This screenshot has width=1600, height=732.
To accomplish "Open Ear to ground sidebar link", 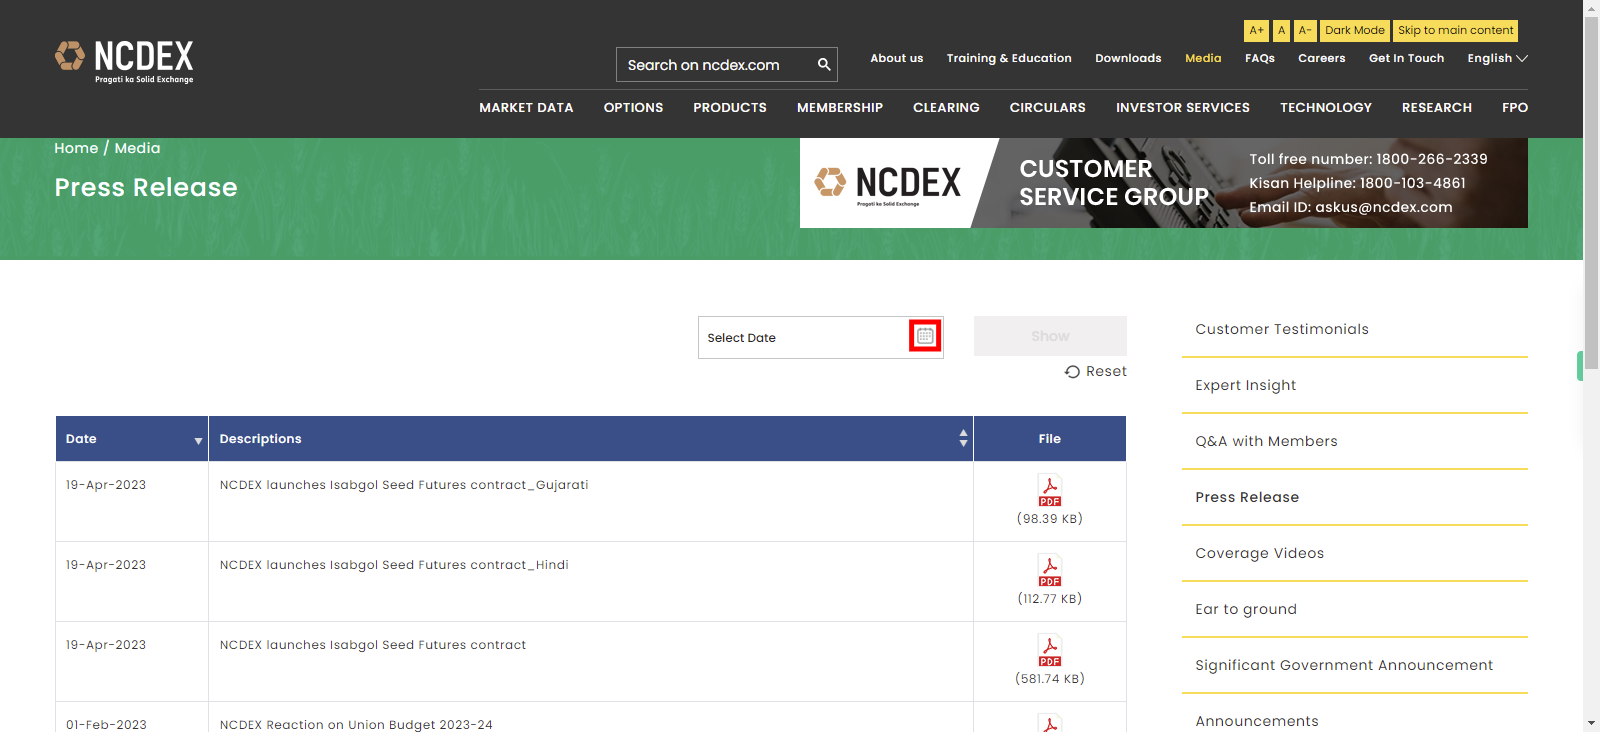I will pyautogui.click(x=1246, y=609).
